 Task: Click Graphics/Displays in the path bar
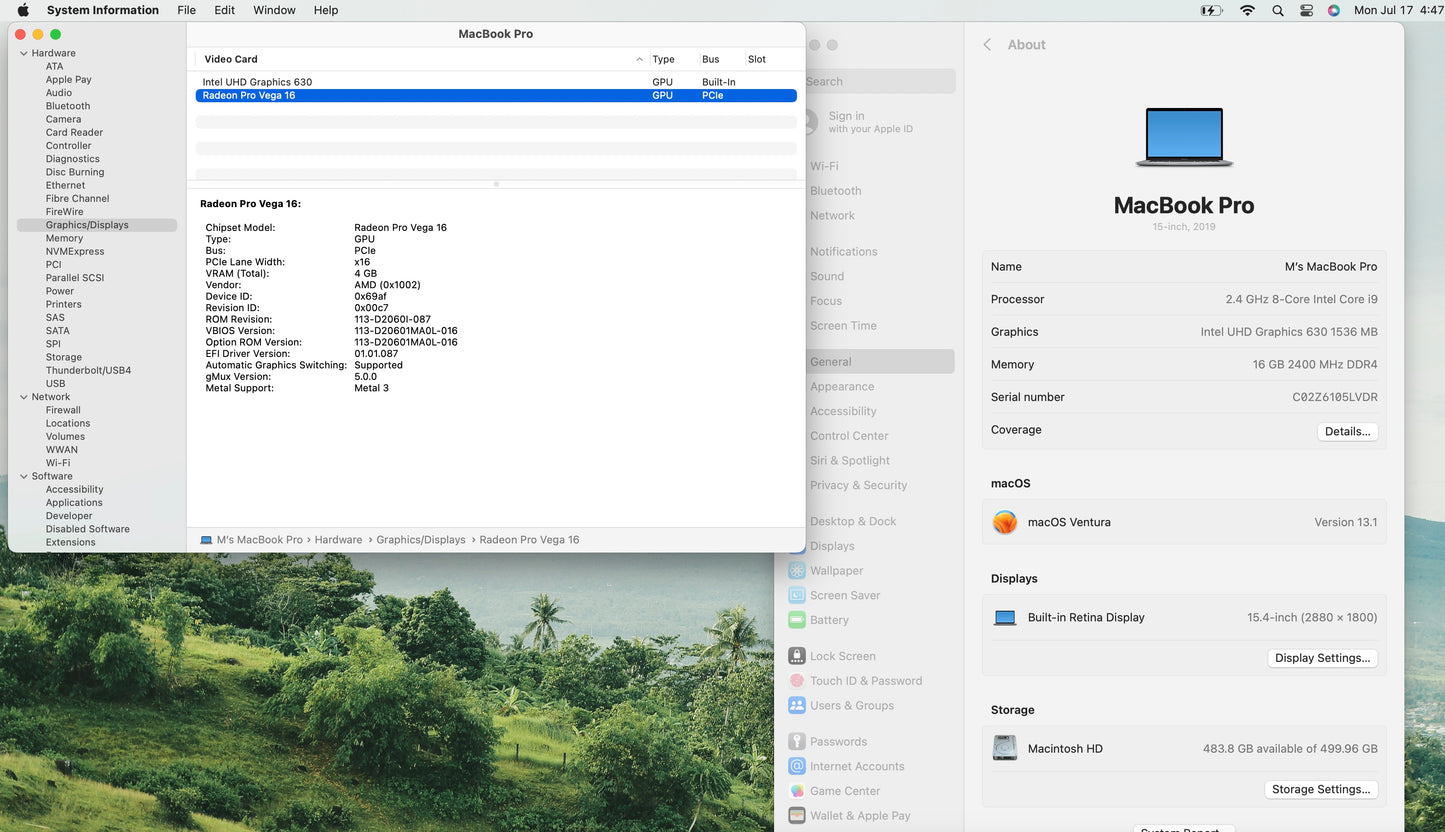click(421, 540)
